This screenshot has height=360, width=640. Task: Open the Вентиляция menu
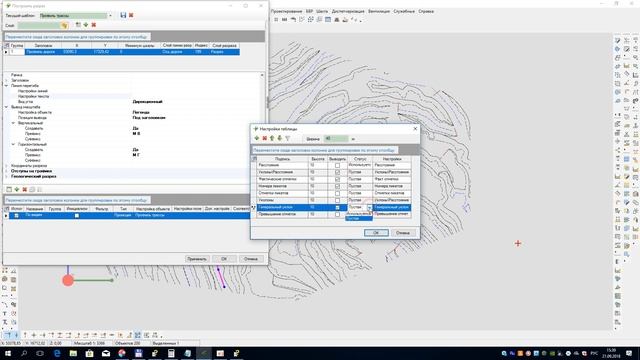pyautogui.click(x=379, y=11)
